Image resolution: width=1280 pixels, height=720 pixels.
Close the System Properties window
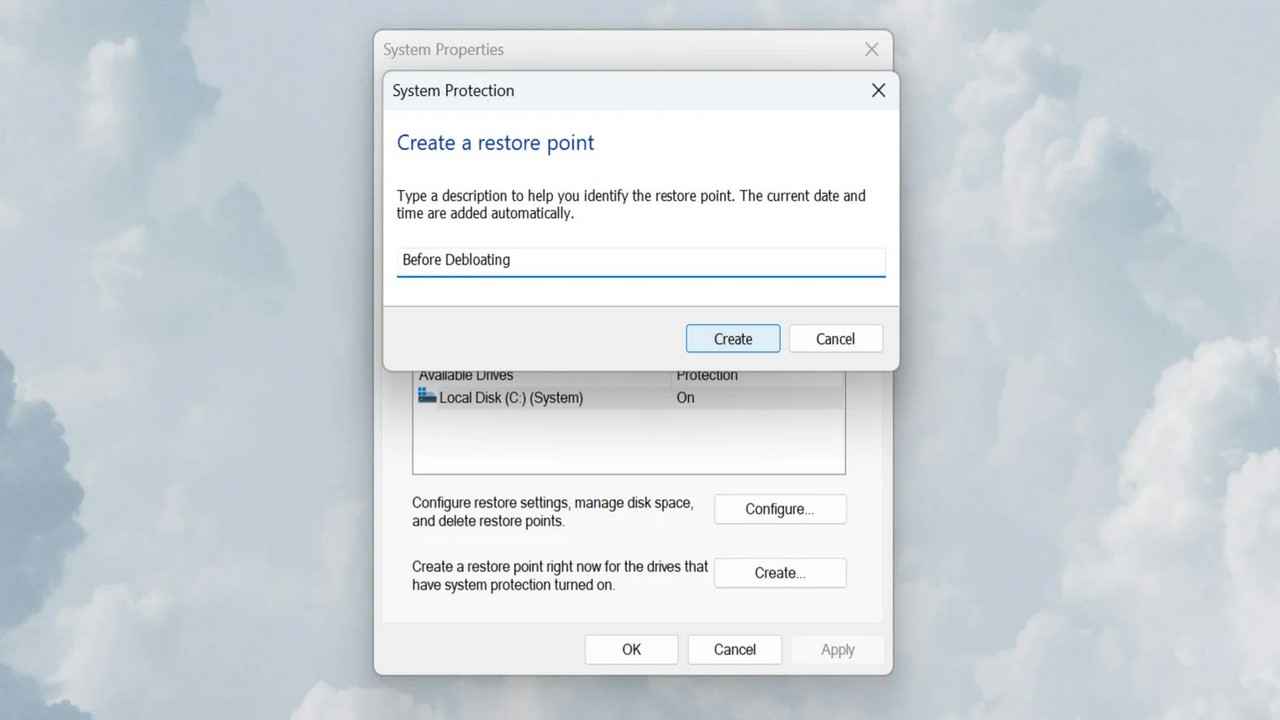coord(871,50)
